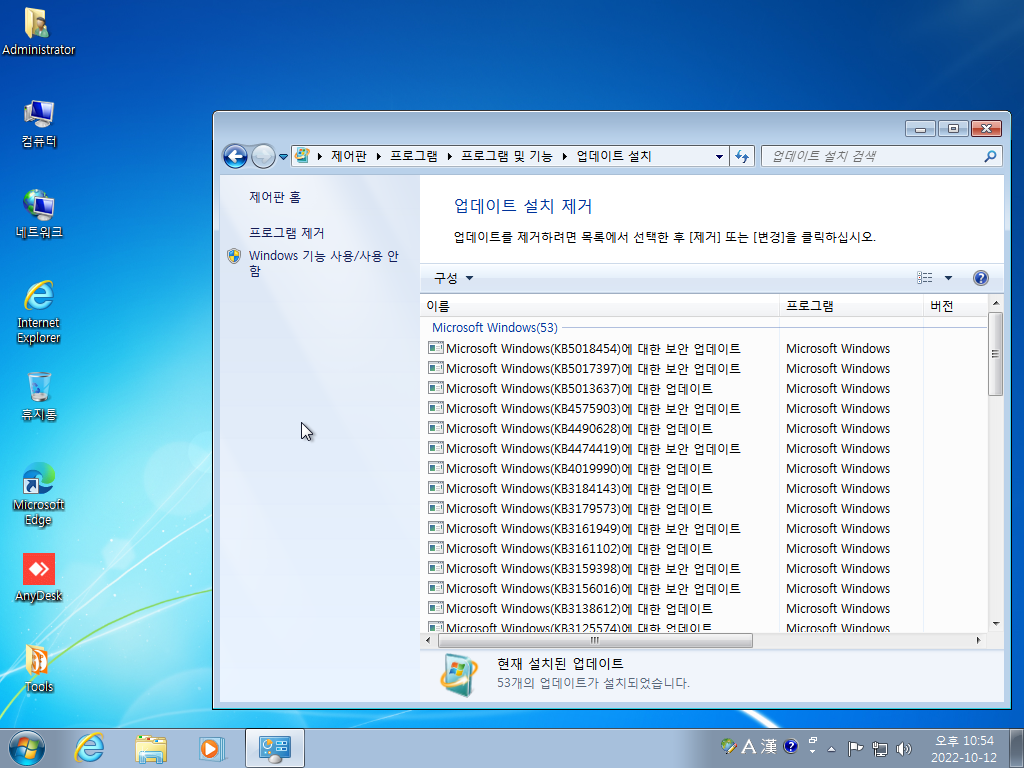The image size is (1024, 768).
Task: Collapse the Microsoft Windows(53) group
Action: [494, 327]
